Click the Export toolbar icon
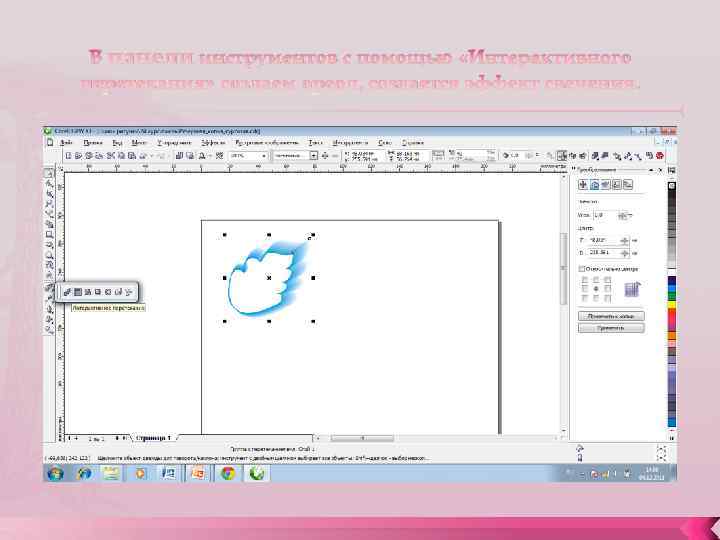Viewport: 720px width, 540px height. point(190,156)
